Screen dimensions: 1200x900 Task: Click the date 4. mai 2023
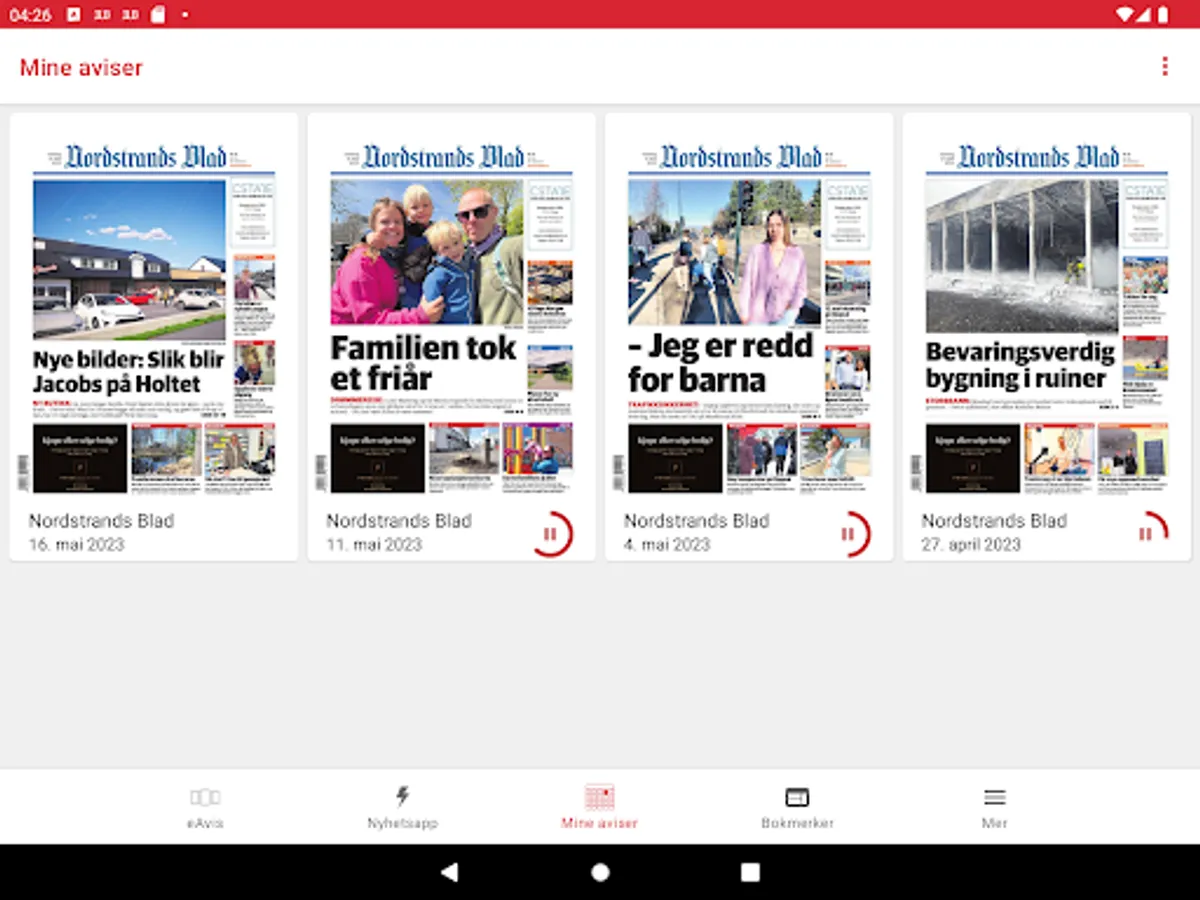pyautogui.click(x=667, y=545)
